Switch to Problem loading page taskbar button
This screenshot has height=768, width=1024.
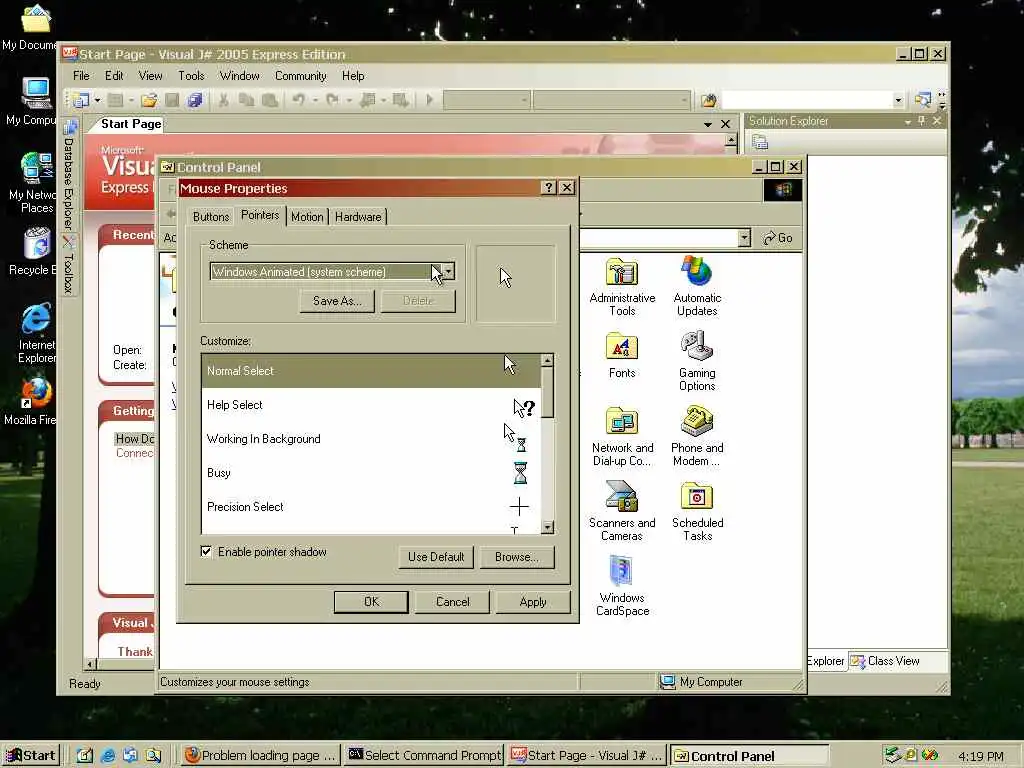pyautogui.click(x=260, y=756)
